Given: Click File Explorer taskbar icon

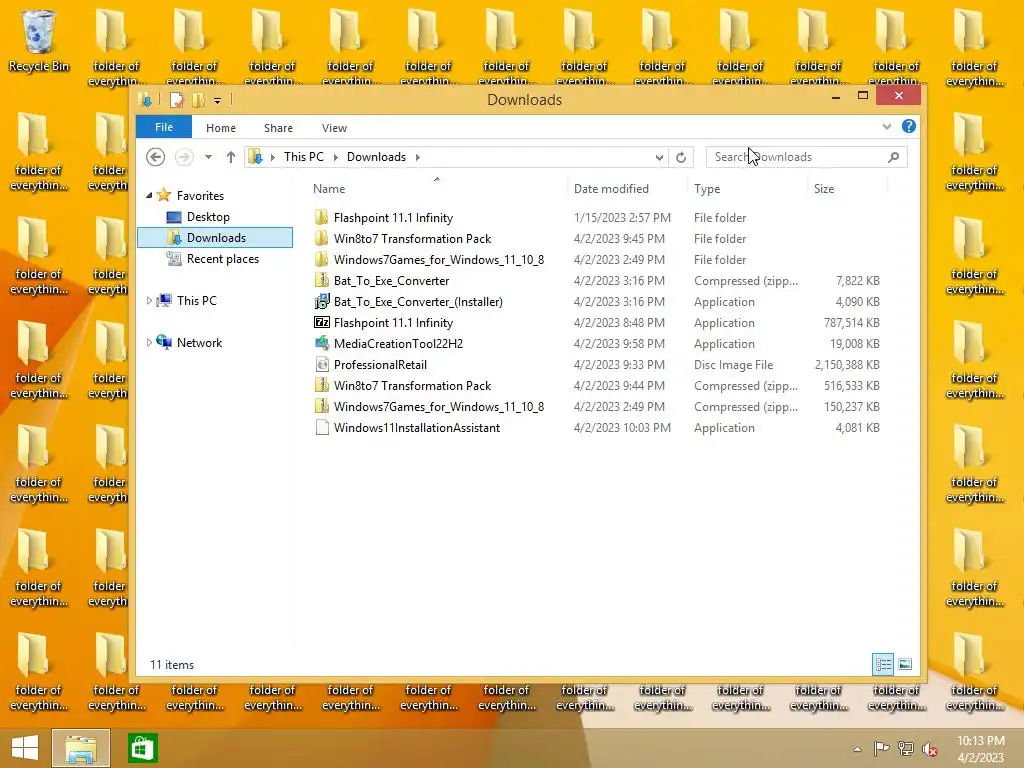Looking at the screenshot, I should (81, 748).
